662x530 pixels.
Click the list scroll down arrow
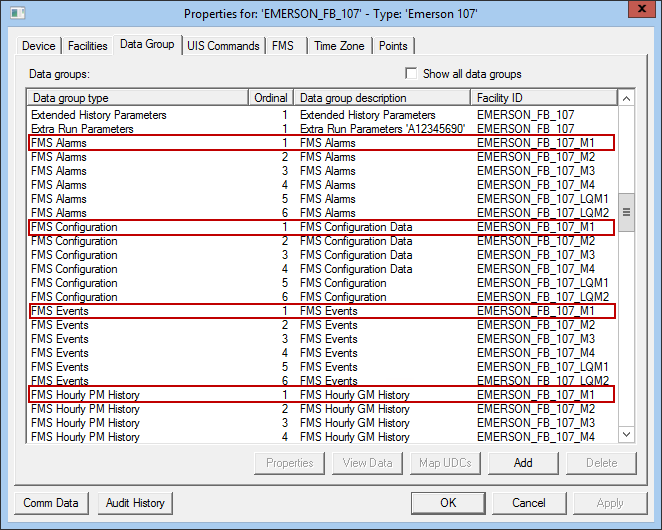point(627,434)
